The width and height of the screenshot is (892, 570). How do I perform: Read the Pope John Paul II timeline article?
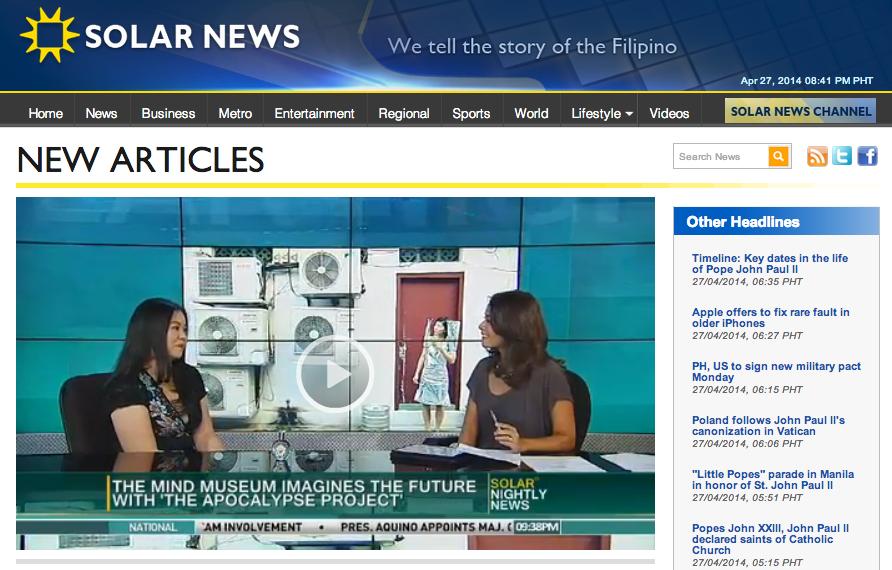tap(769, 264)
